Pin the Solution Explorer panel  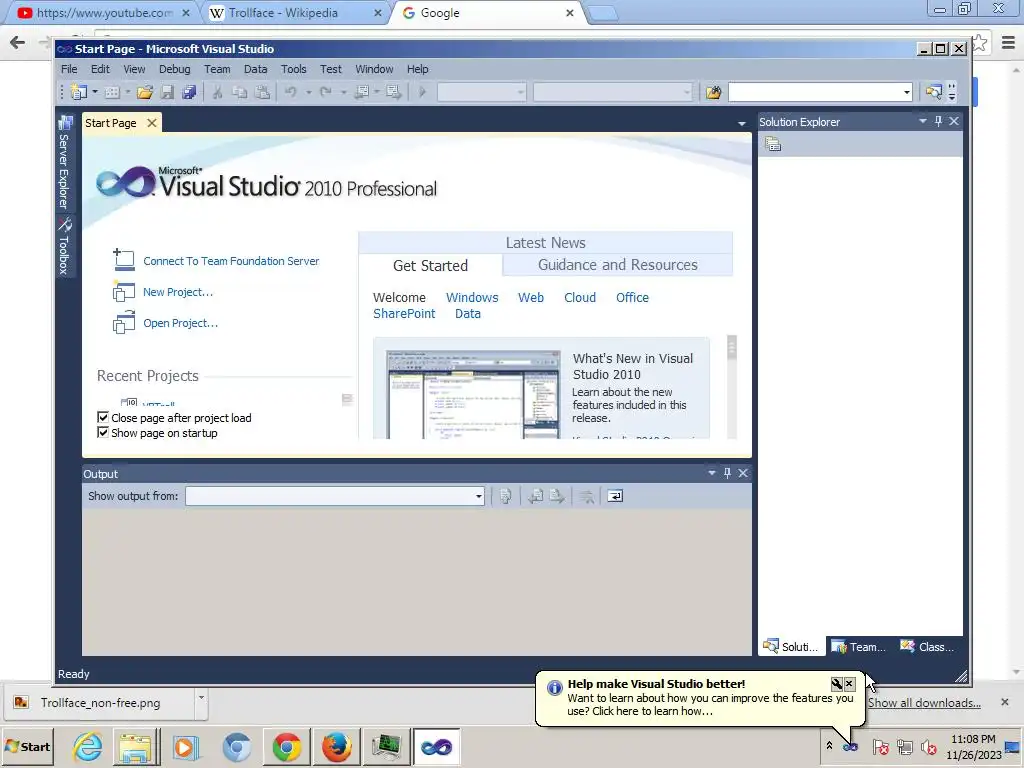(938, 121)
